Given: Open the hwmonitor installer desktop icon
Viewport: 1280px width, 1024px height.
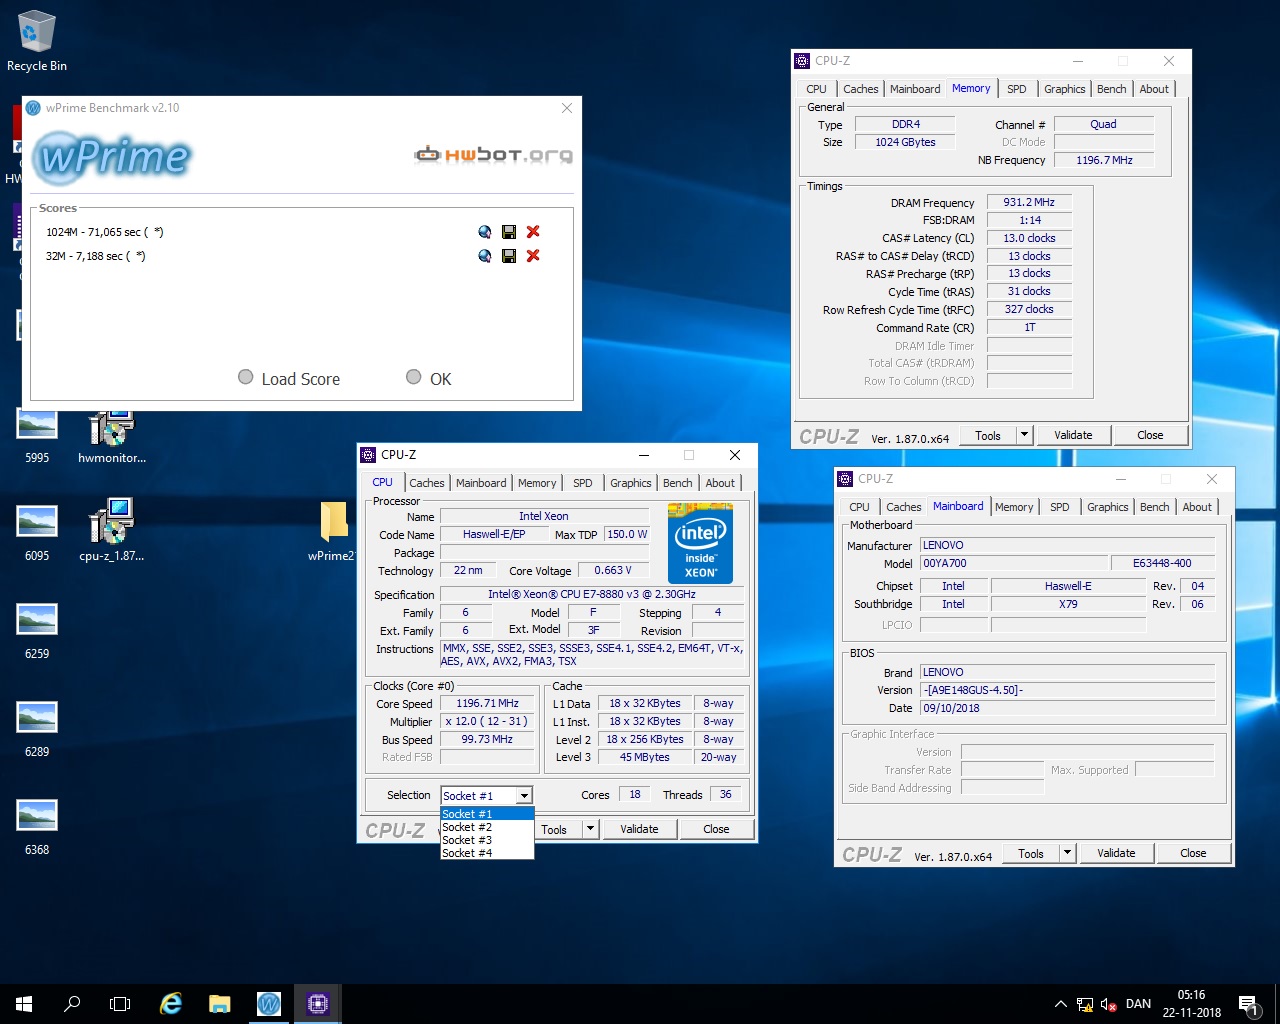Looking at the screenshot, I should click(x=111, y=437).
